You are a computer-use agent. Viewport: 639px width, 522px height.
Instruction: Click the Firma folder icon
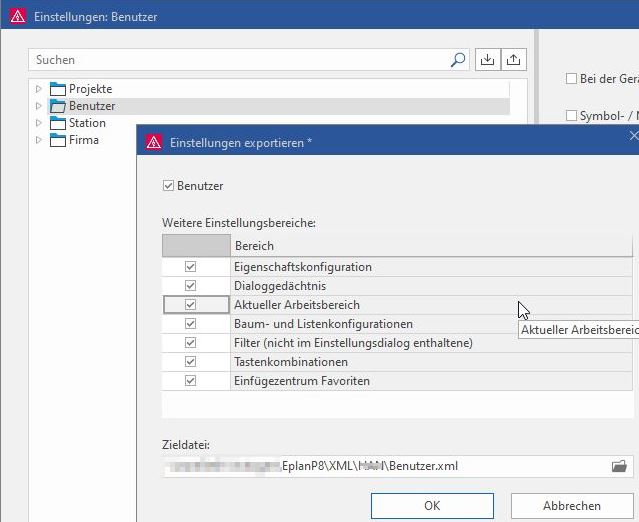pos(57,140)
